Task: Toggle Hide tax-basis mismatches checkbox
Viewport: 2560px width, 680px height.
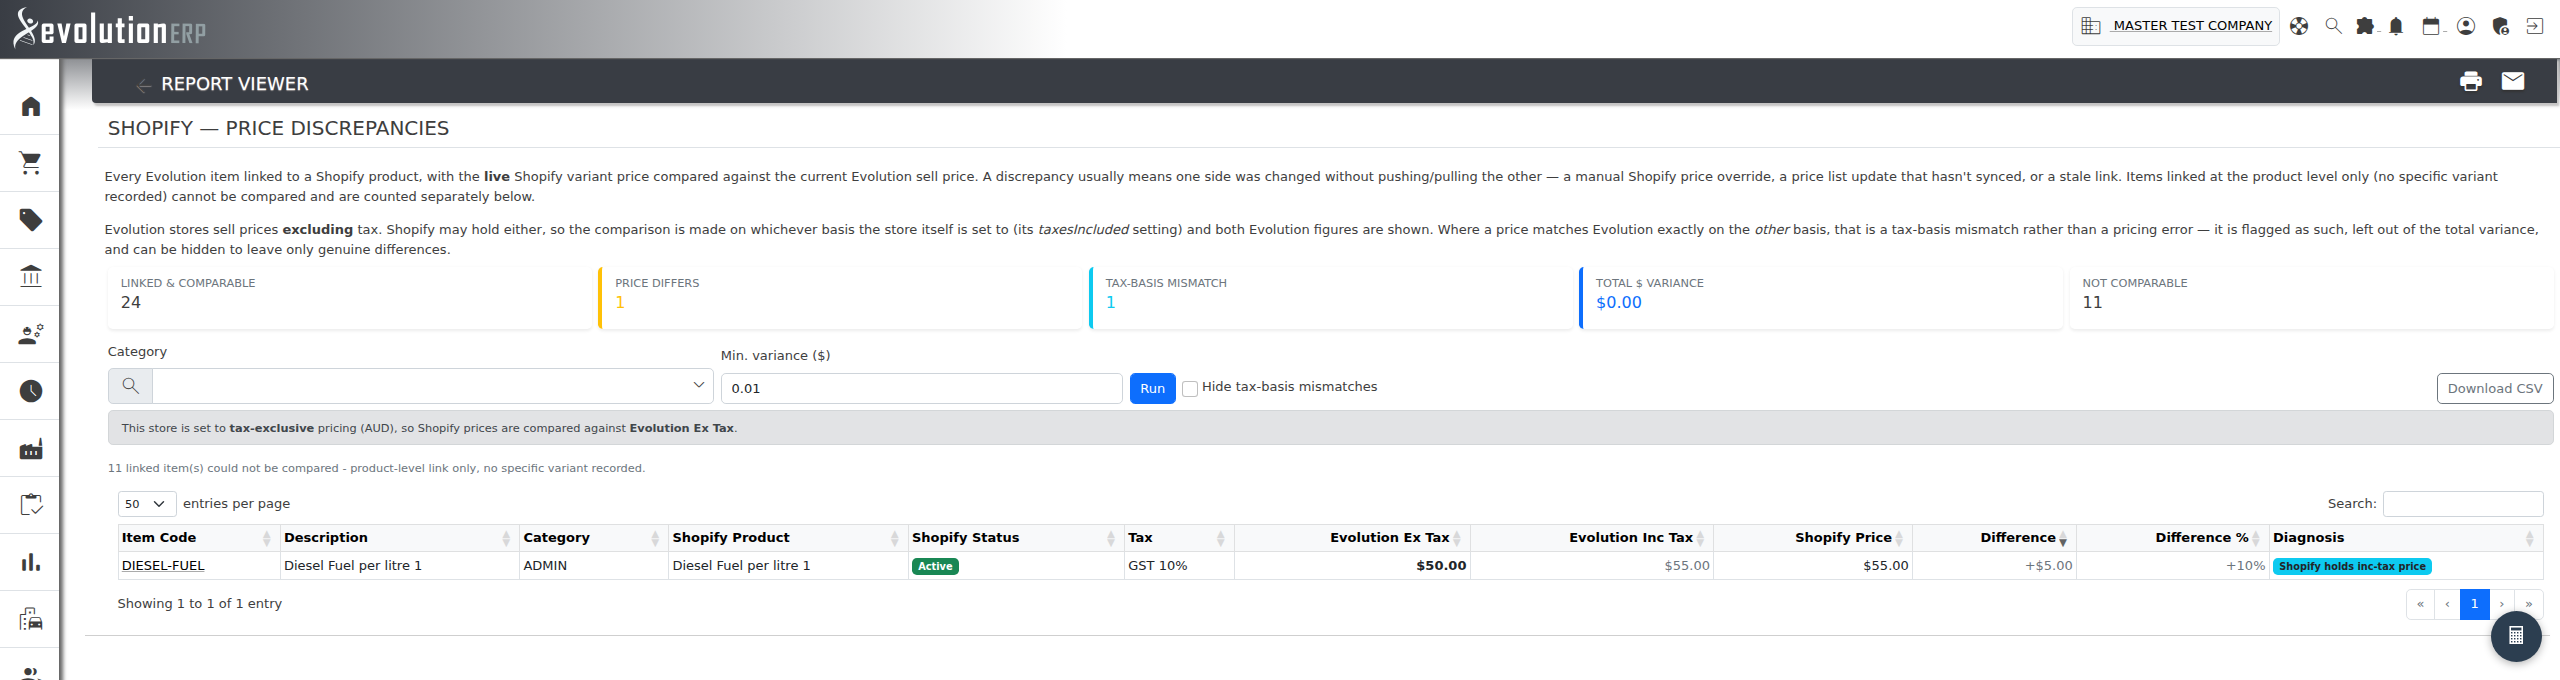Action: pyautogui.click(x=1190, y=388)
